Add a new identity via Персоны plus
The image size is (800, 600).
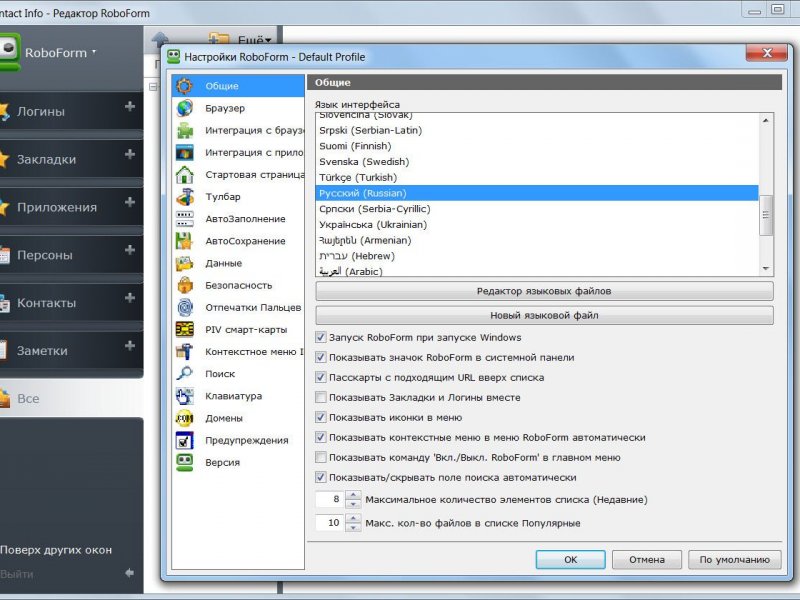point(130,250)
